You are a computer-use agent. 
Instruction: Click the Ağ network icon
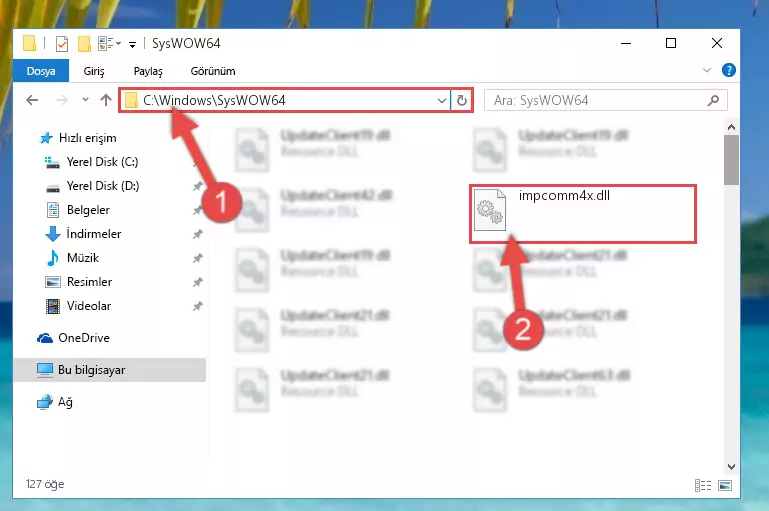point(45,402)
